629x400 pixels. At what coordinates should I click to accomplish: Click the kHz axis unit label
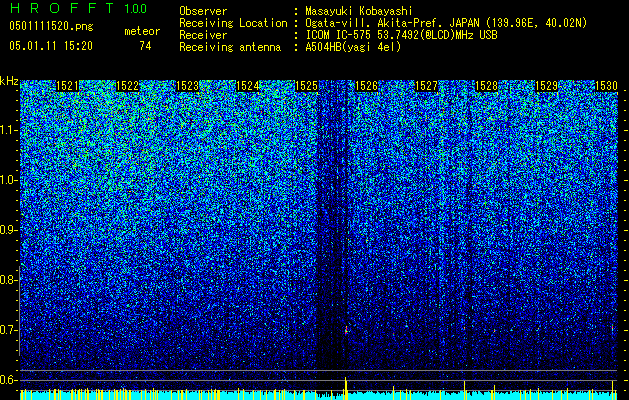click(x=9, y=81)
